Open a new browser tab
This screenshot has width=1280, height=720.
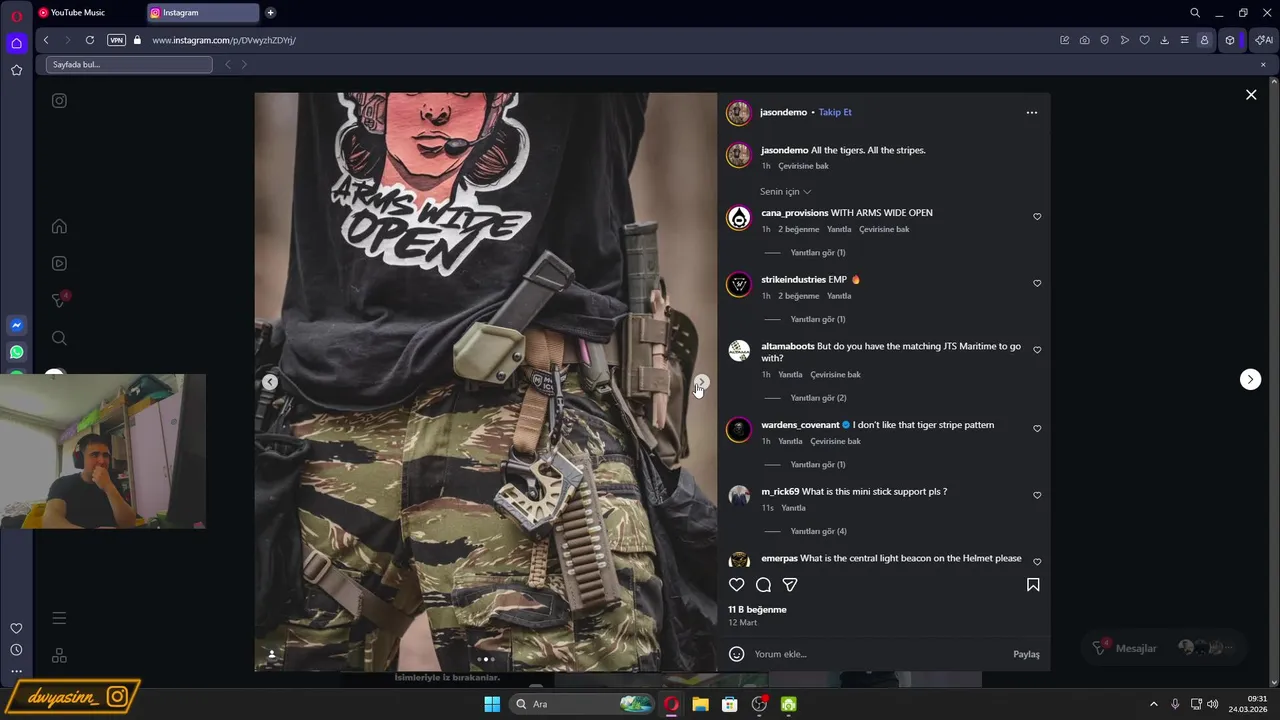(x=270, y=13)
